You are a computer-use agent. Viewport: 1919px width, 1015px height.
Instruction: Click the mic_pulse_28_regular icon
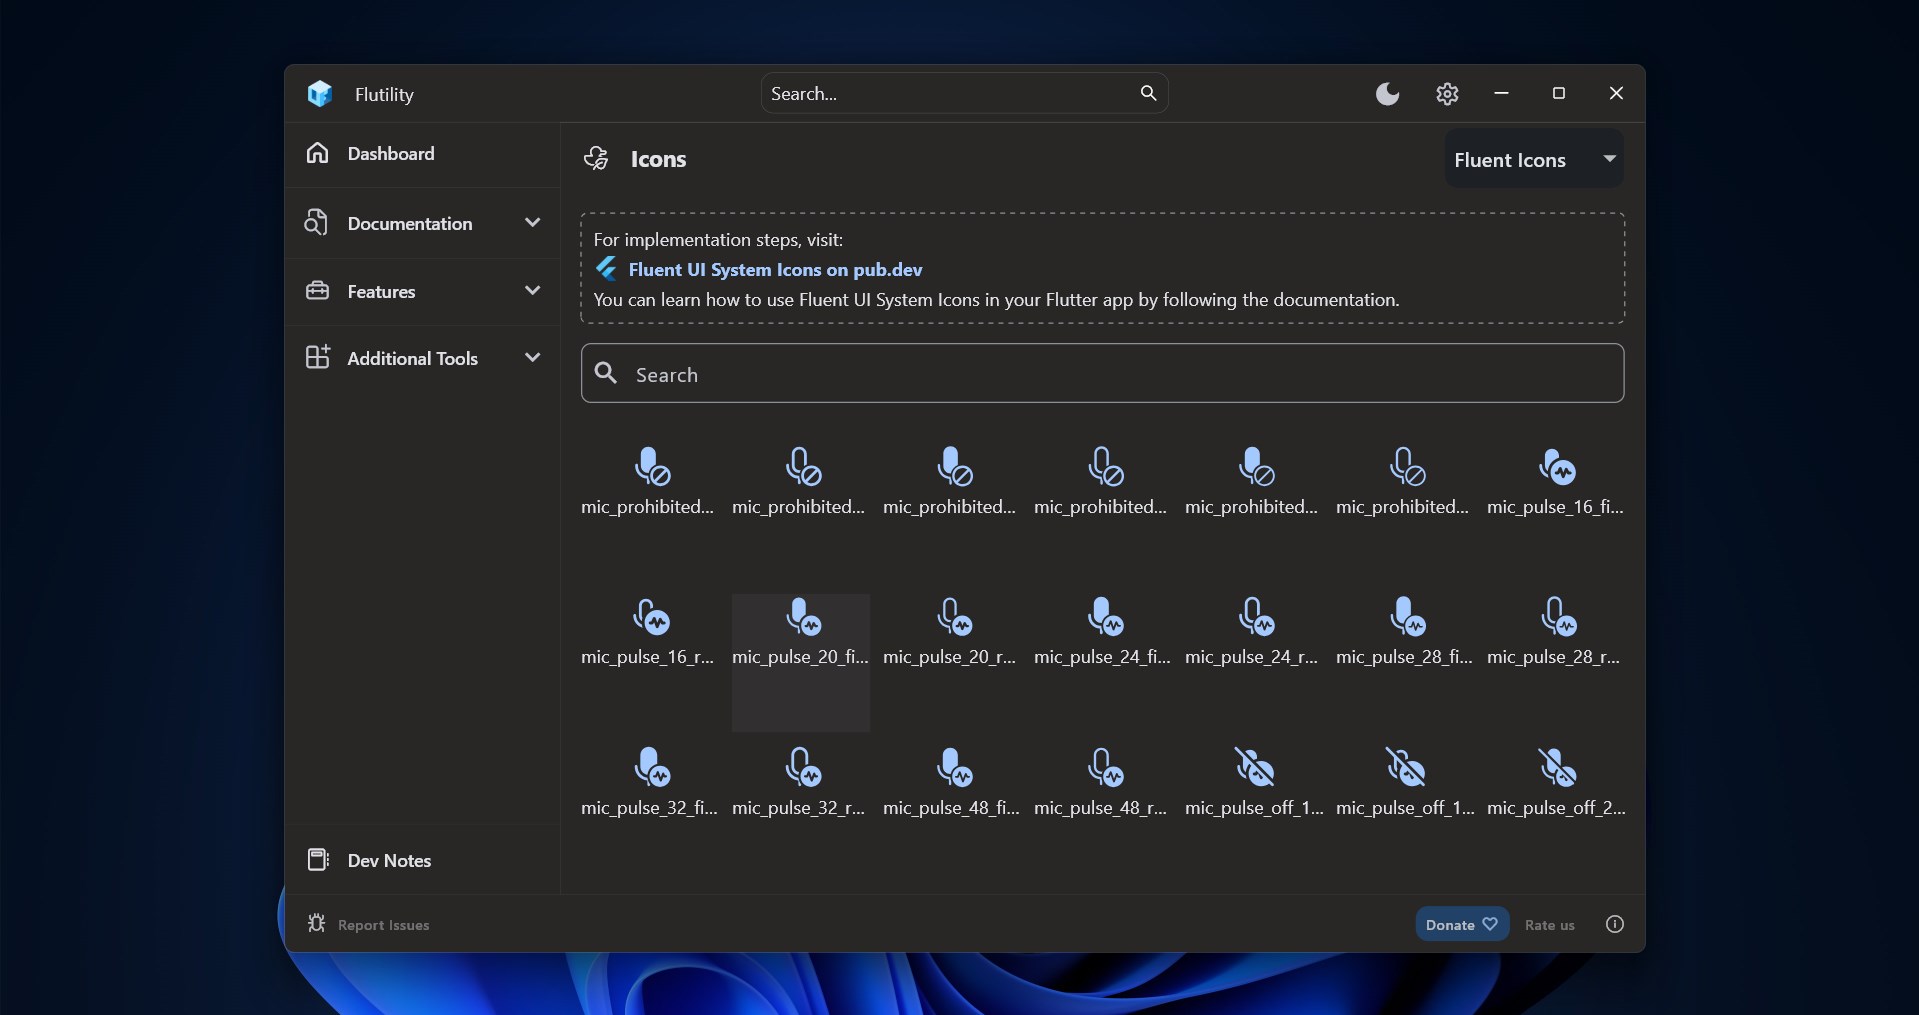point(1554,632)
